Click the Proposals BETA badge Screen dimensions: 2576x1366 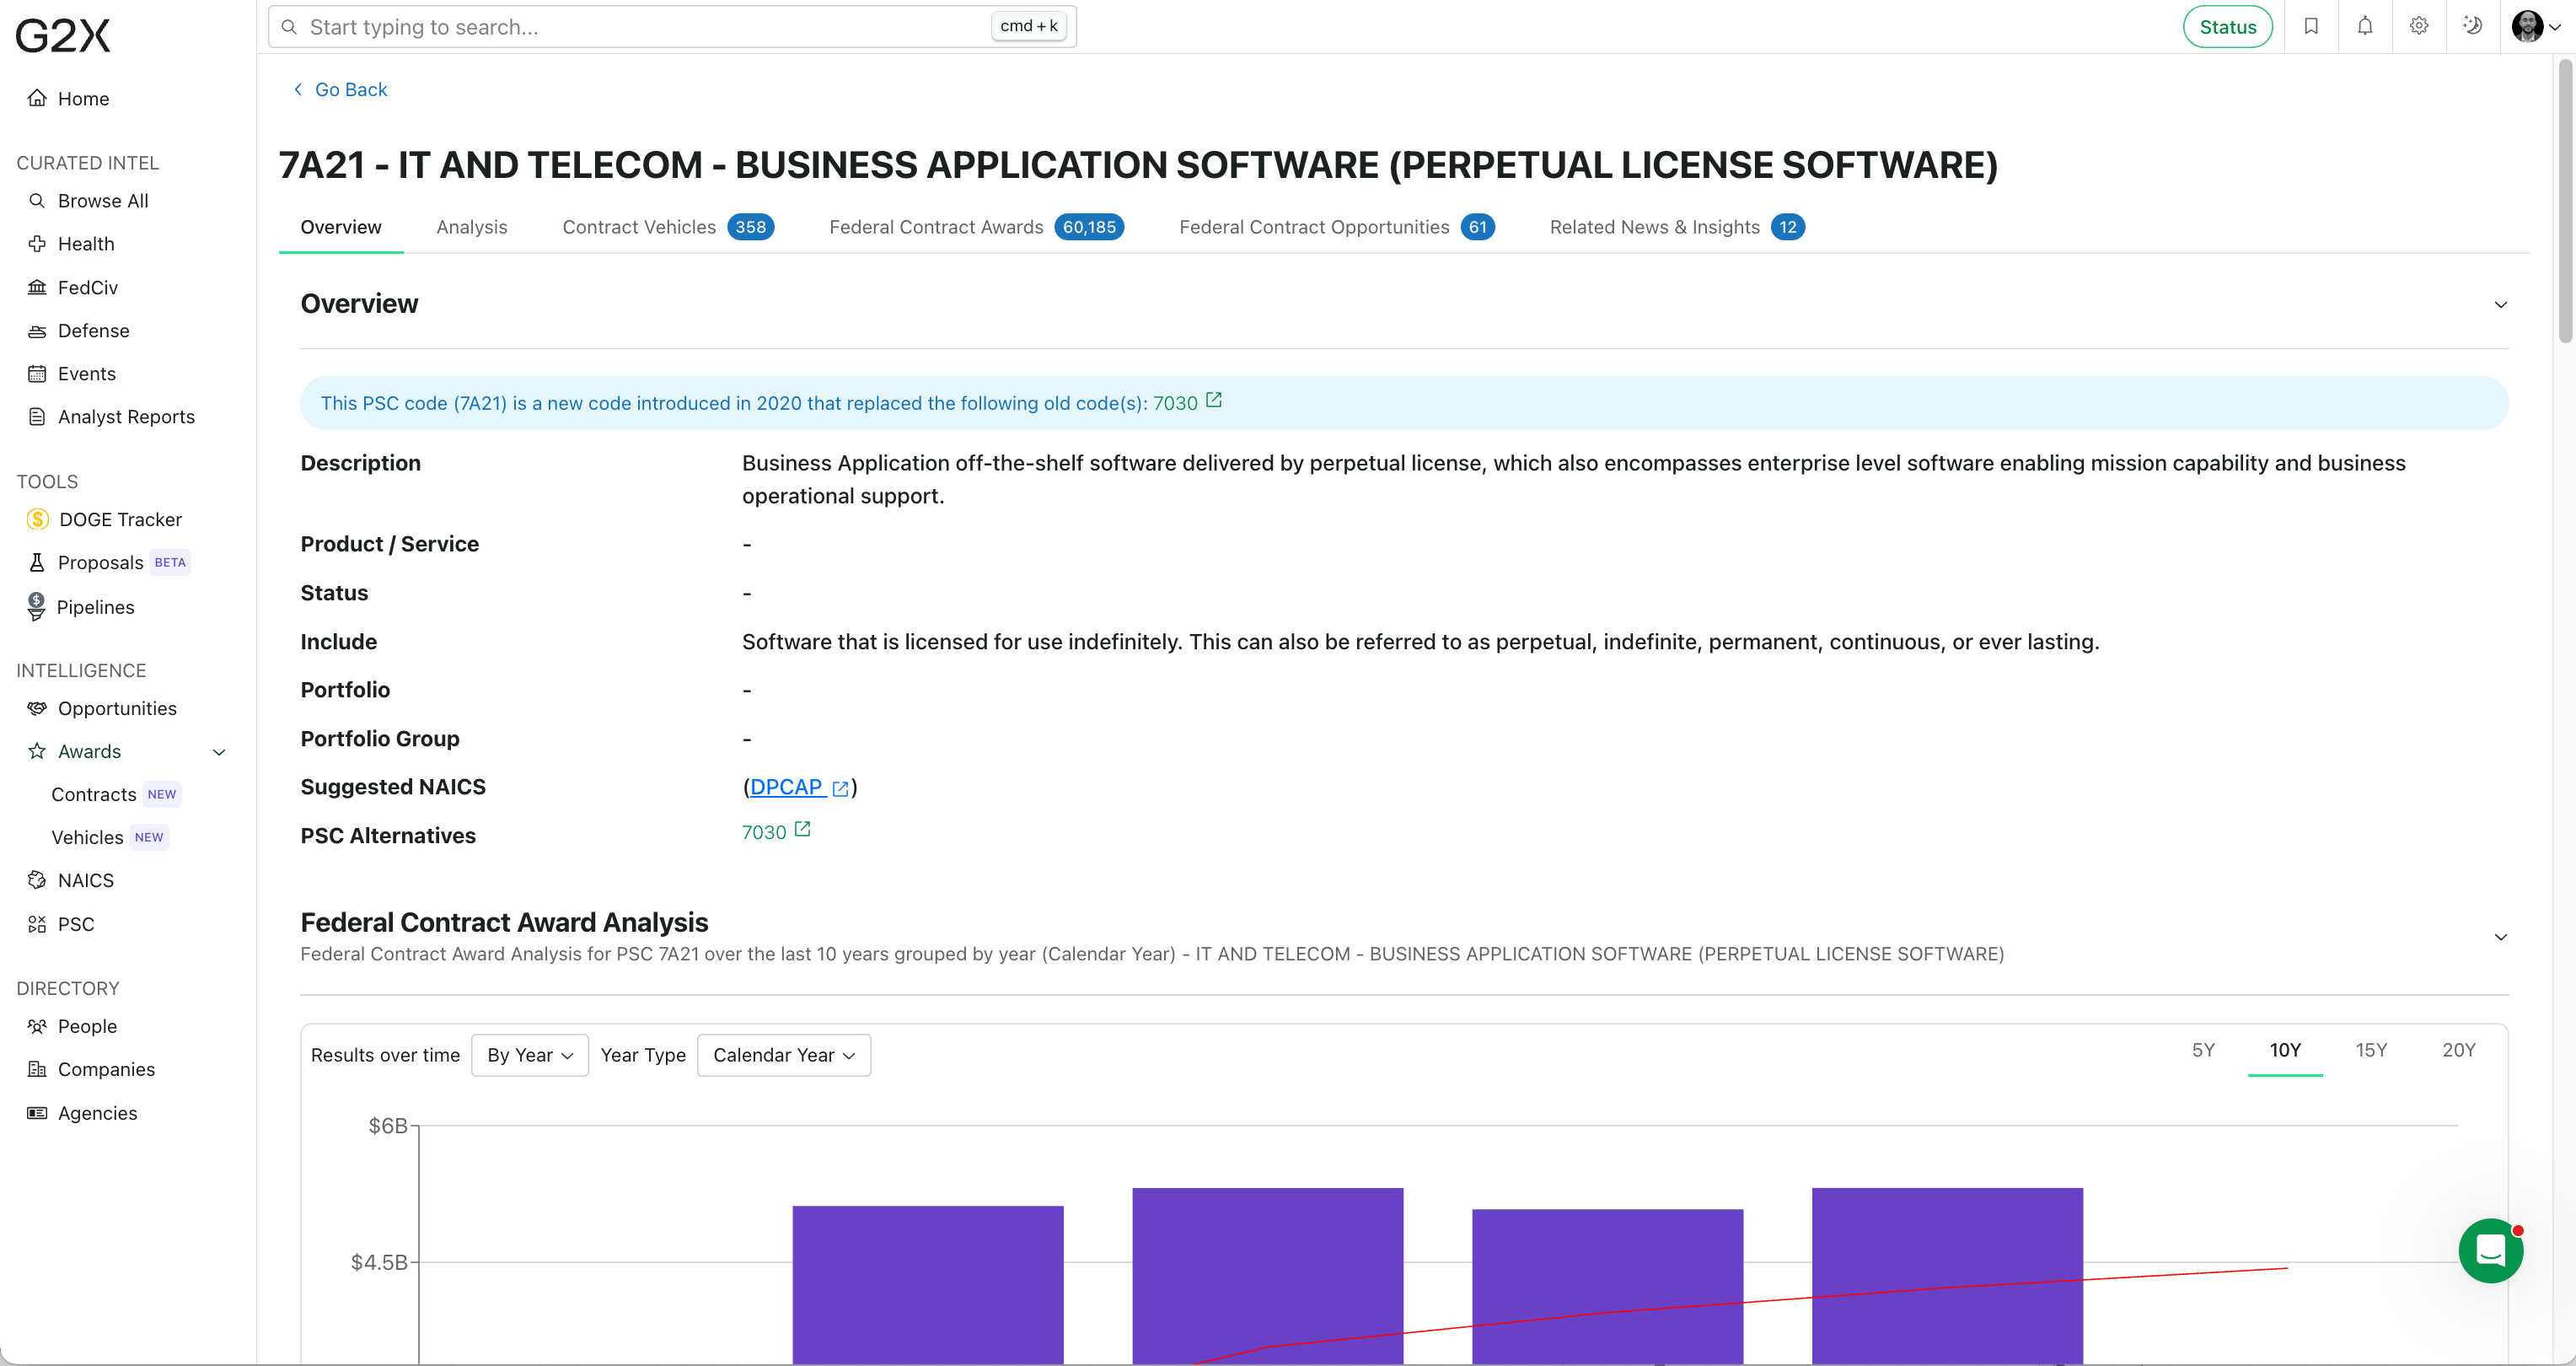[170, 563]
